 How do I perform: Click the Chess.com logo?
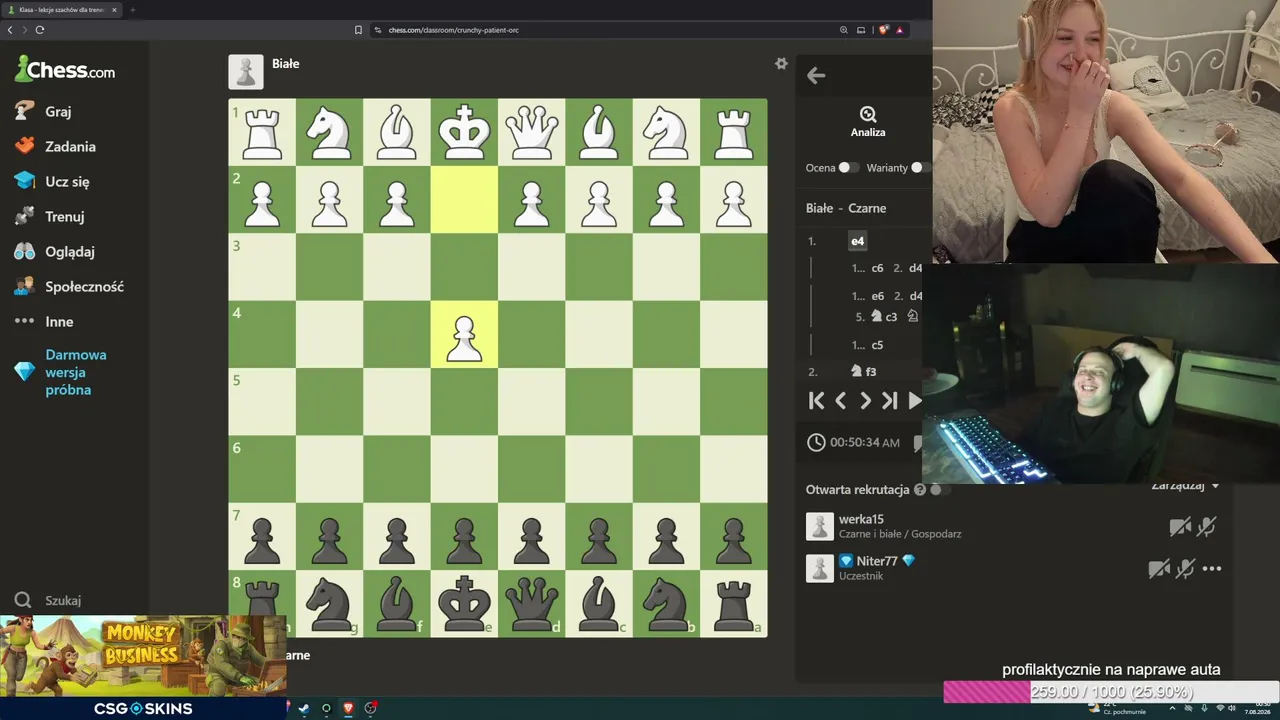65,69
